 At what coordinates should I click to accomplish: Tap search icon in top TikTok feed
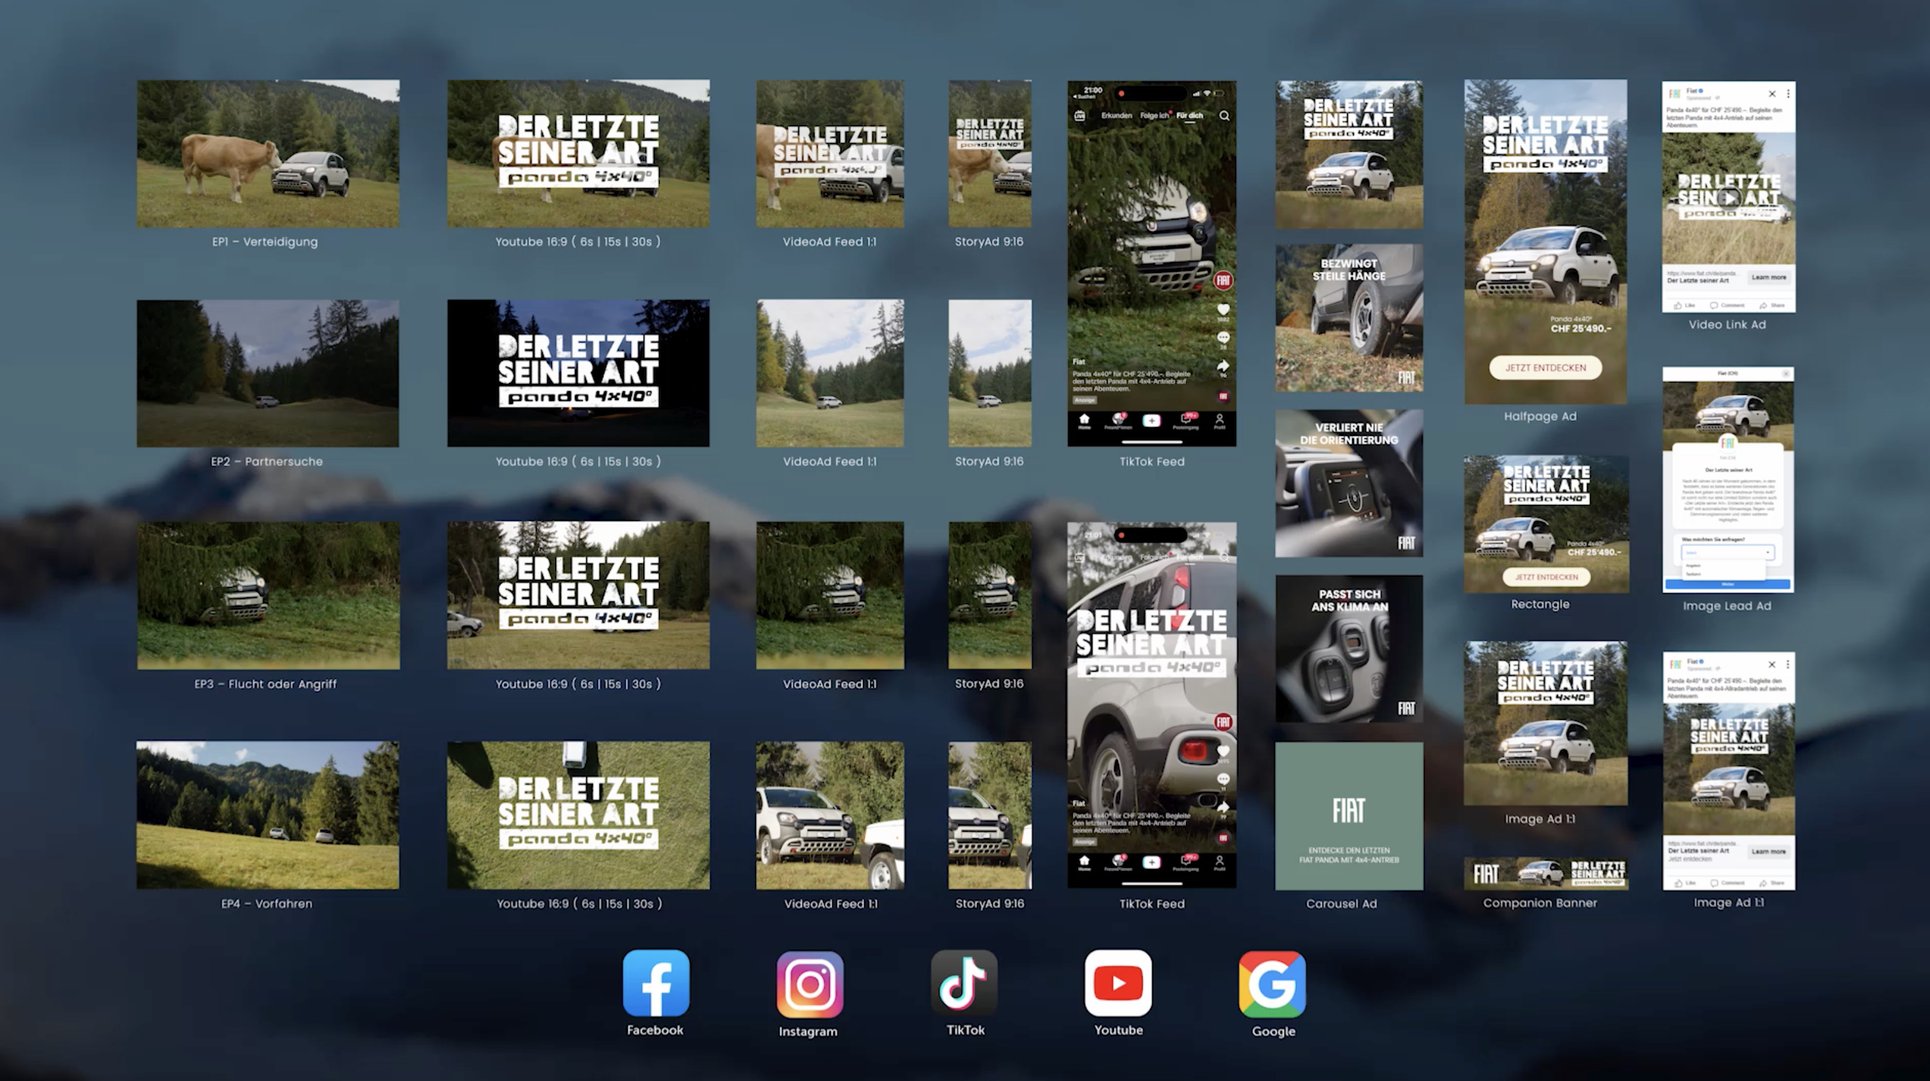(1224, 116)
